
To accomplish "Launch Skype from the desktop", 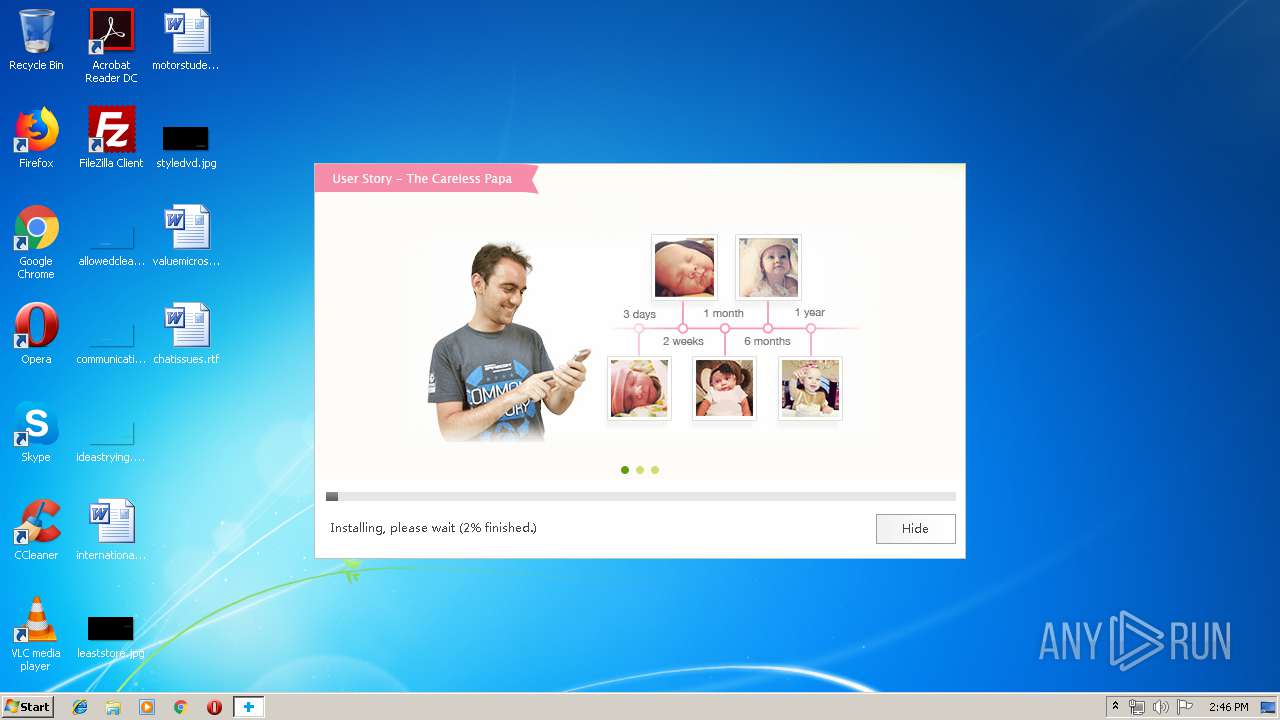I will pos(36,432).
